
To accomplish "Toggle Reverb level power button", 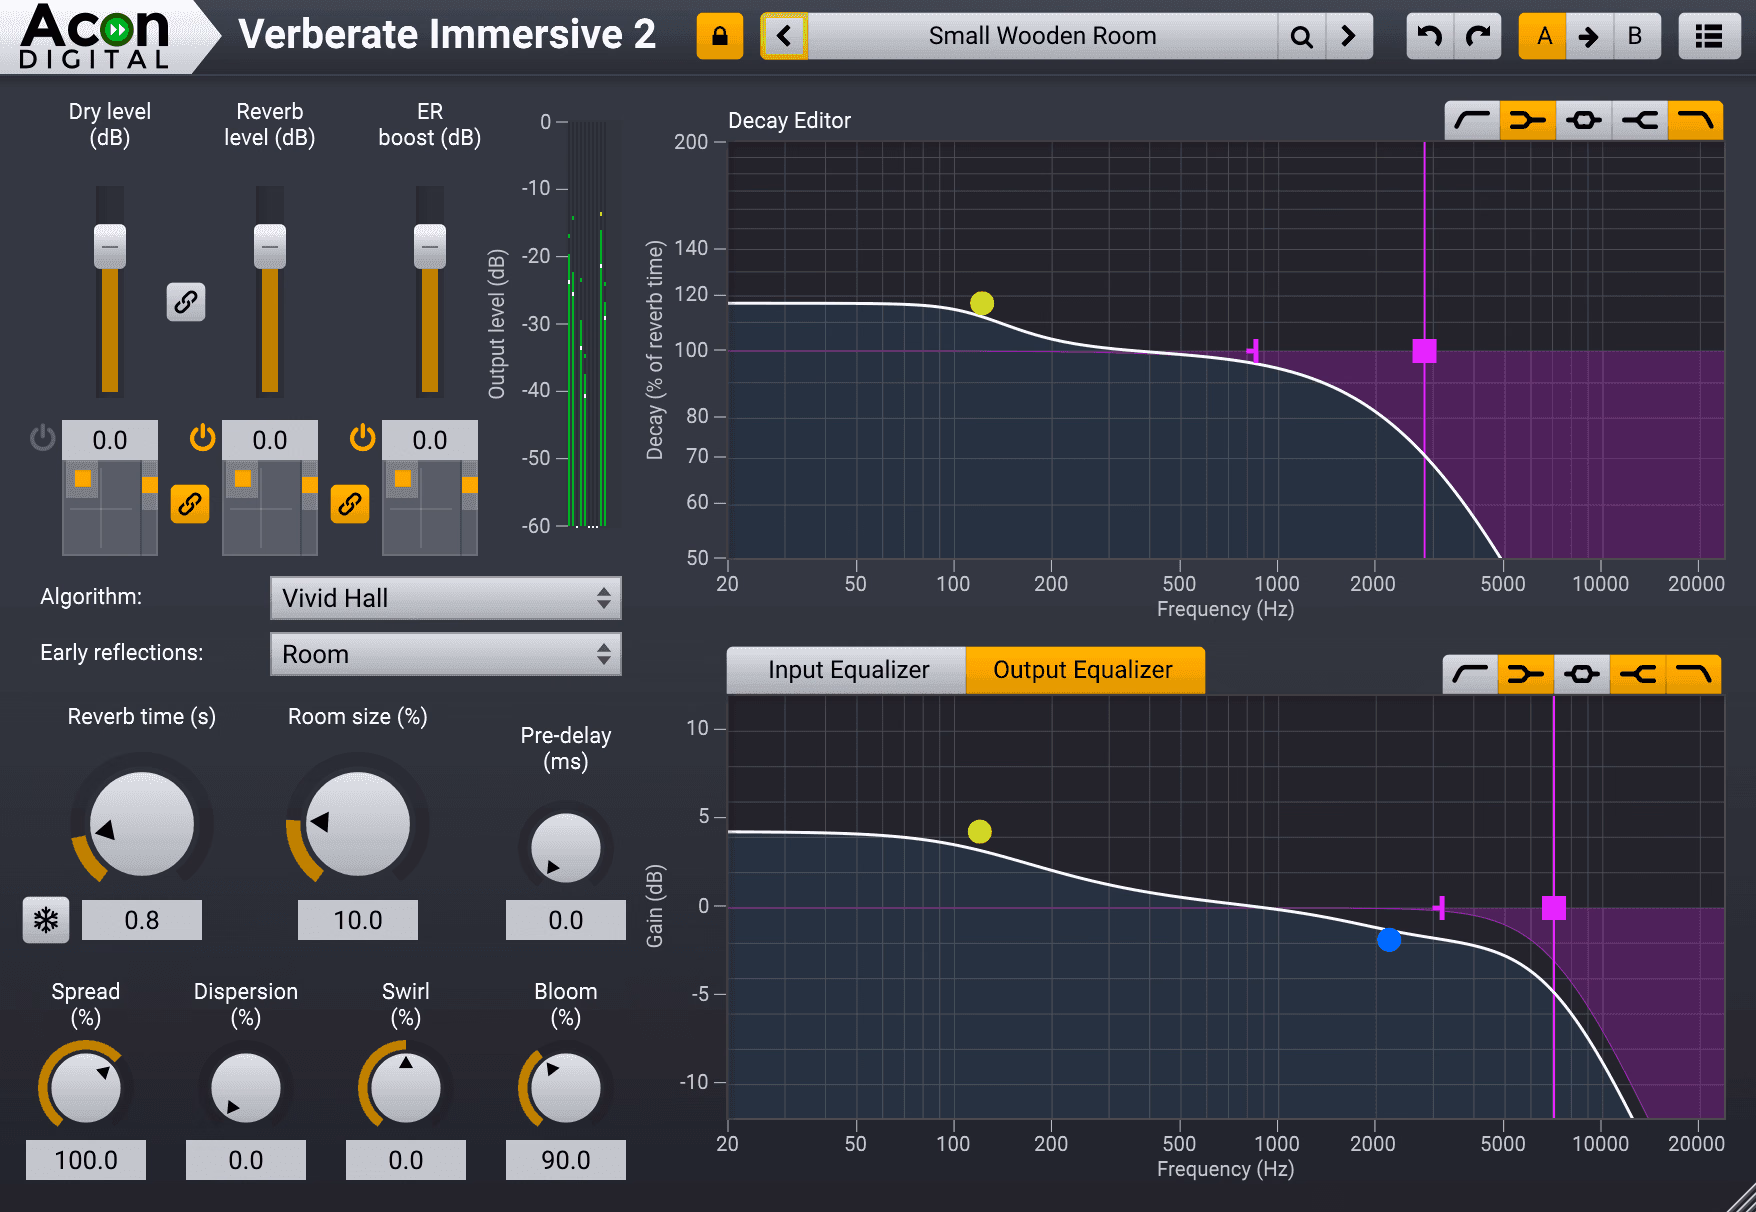I will click(203, 437).
